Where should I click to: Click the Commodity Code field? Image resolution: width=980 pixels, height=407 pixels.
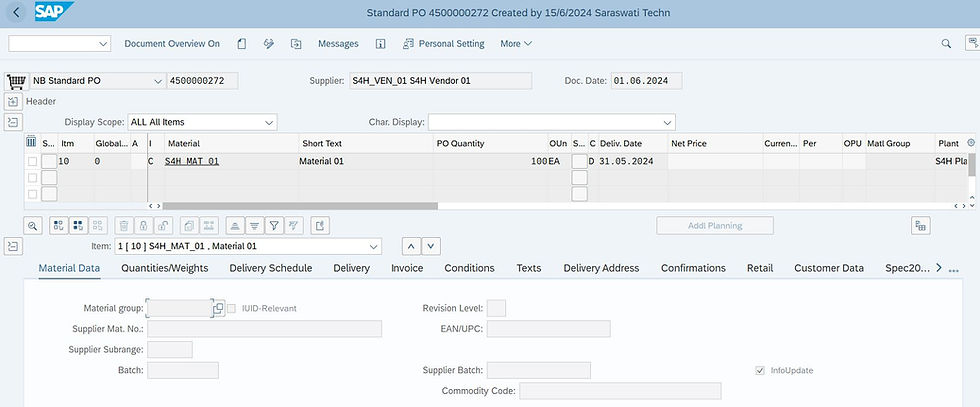(x=620, y=391)
